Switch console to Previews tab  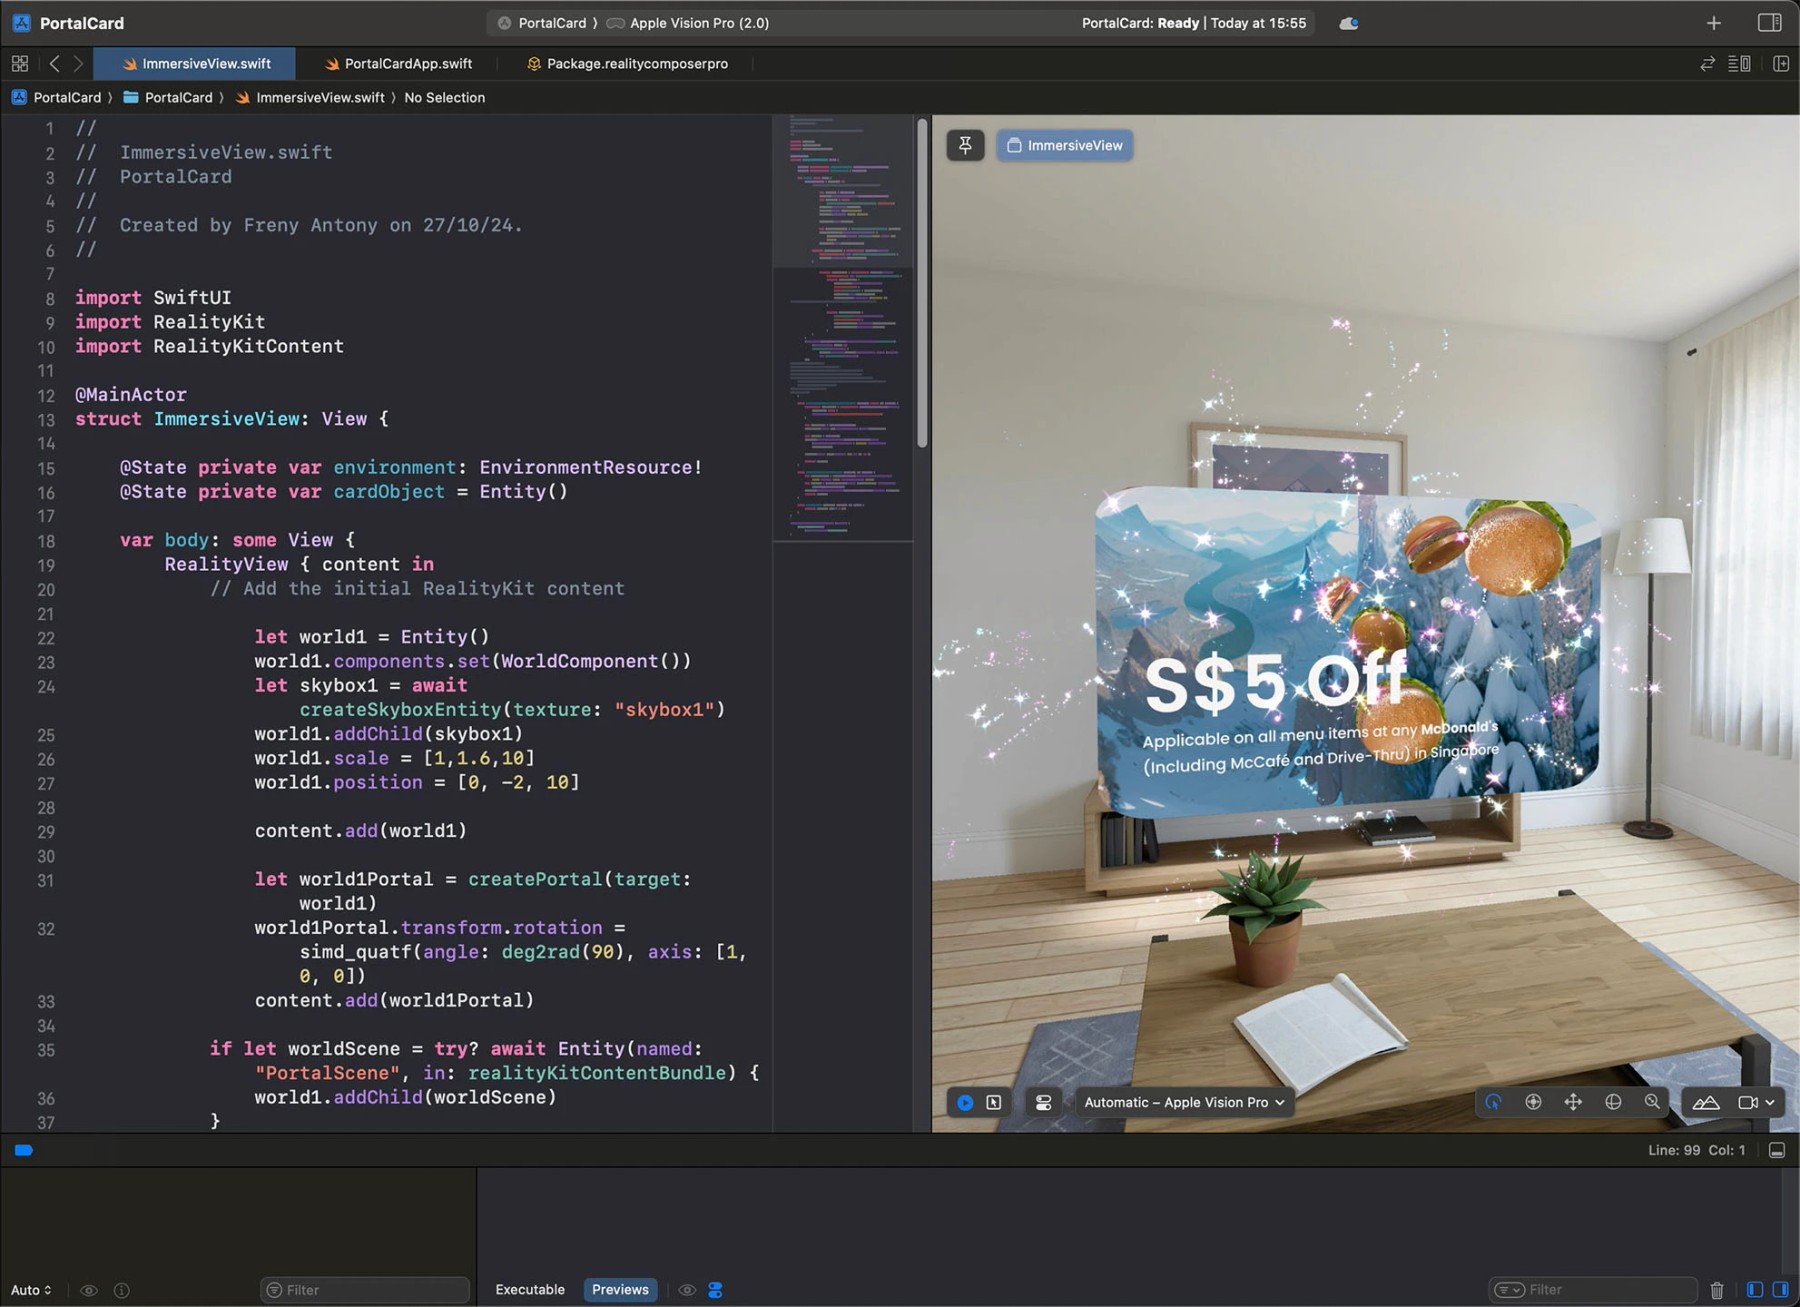pyautogui.click(x=620, y=1290)
